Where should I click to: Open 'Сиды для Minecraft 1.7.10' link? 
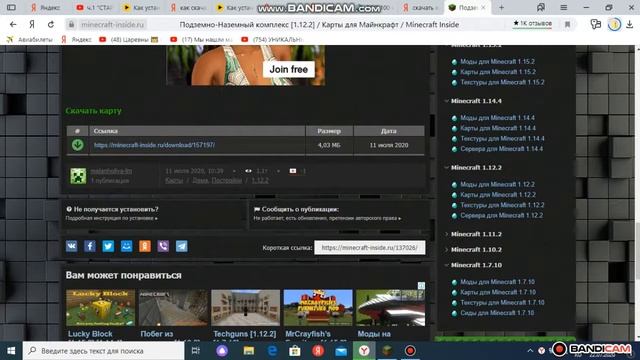(497, 313)
